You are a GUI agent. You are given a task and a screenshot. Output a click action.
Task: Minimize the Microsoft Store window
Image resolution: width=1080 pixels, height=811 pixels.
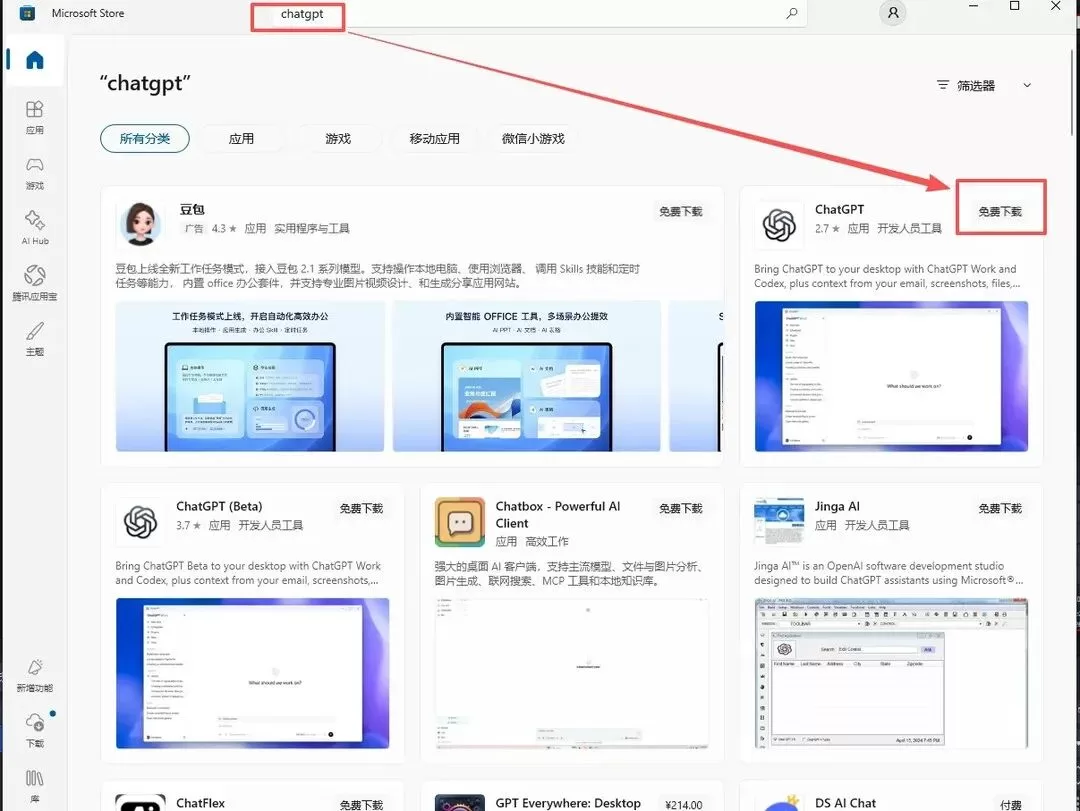(973, 6)
